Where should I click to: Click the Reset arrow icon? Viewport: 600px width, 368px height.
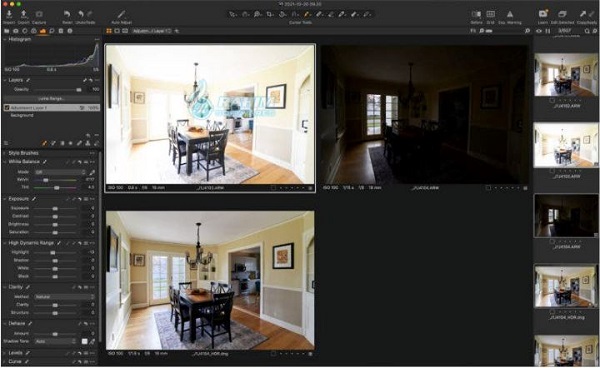click(x=67, y=15)
